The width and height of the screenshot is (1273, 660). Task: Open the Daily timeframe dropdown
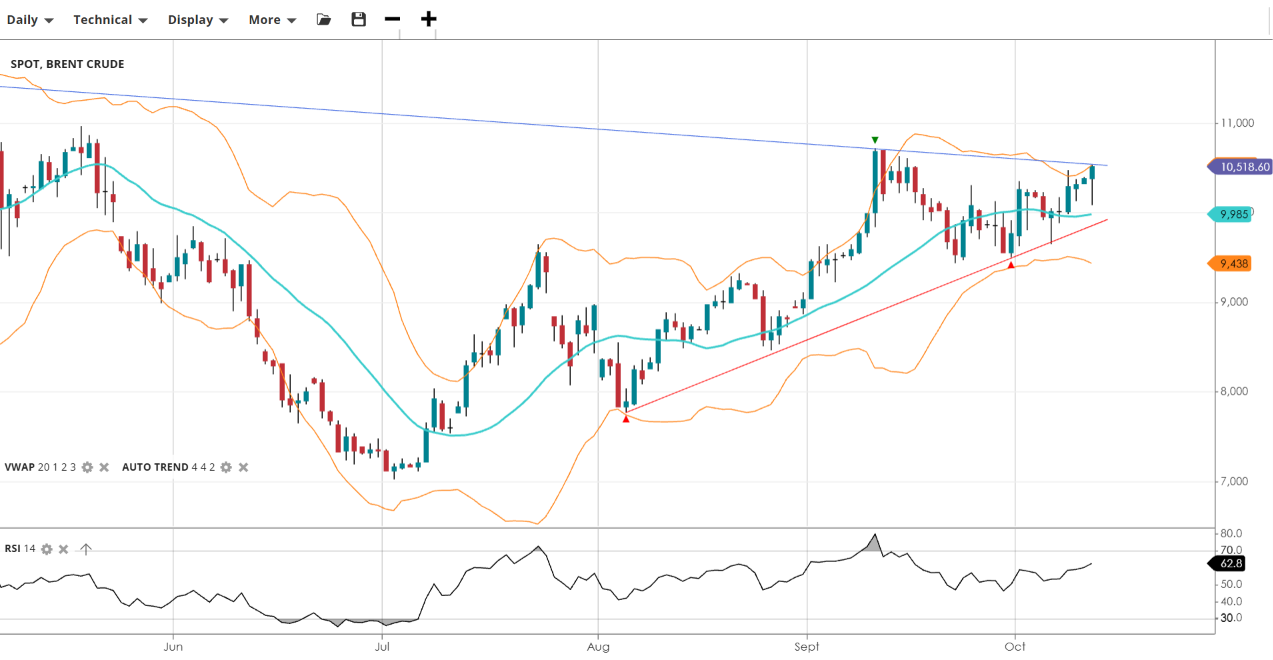[30, 20]
